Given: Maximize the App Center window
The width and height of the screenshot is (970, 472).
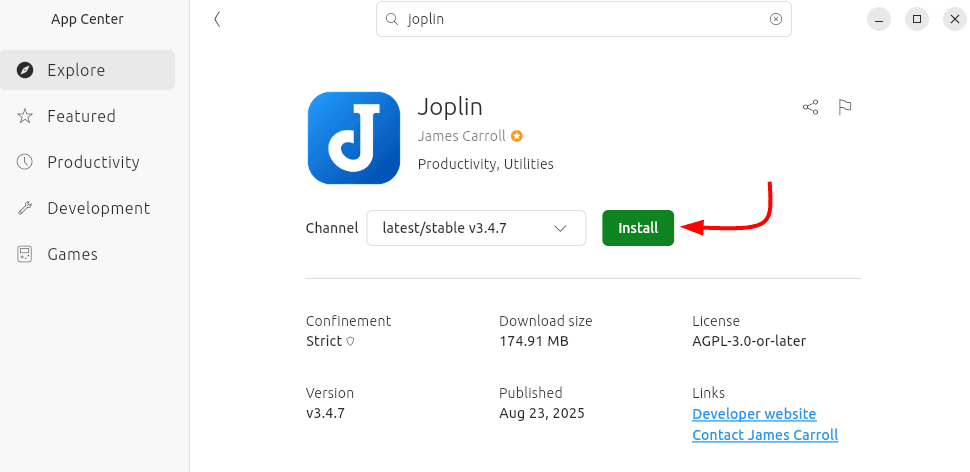Looking at the screenshot, I should (916, 19).
